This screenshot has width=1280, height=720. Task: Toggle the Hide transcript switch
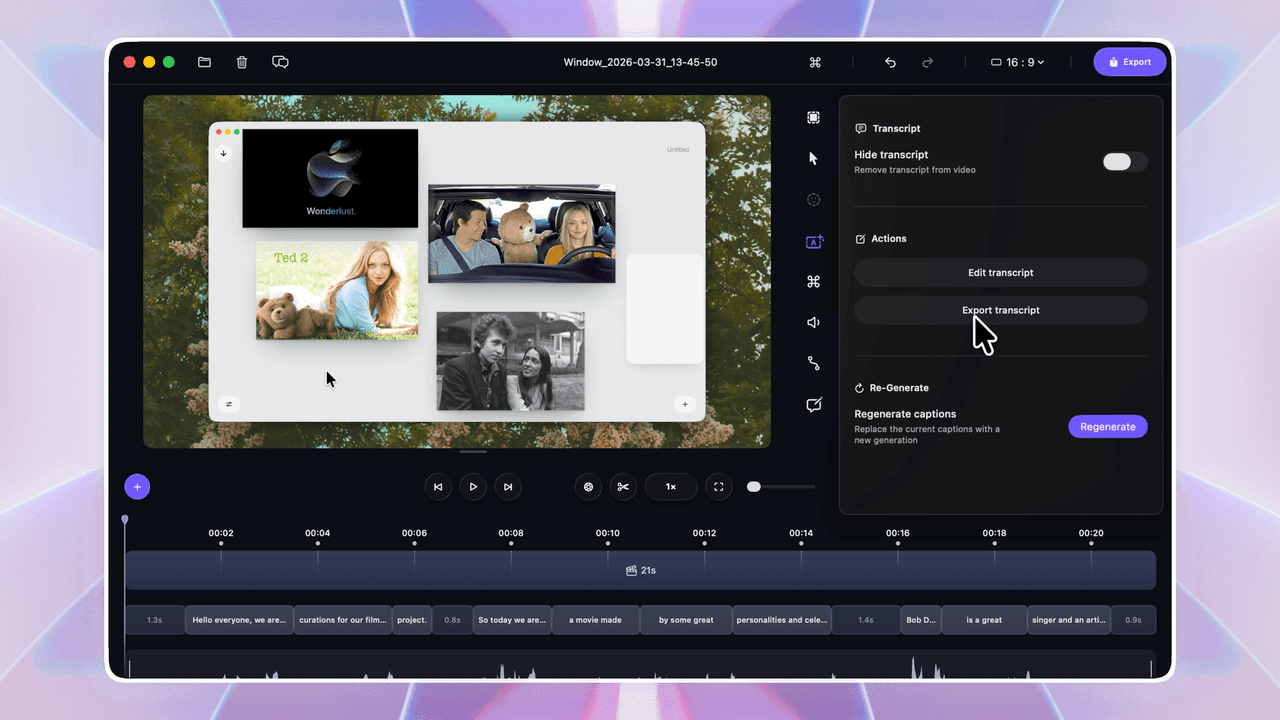pyautogui.click(x=1124, y=162)
